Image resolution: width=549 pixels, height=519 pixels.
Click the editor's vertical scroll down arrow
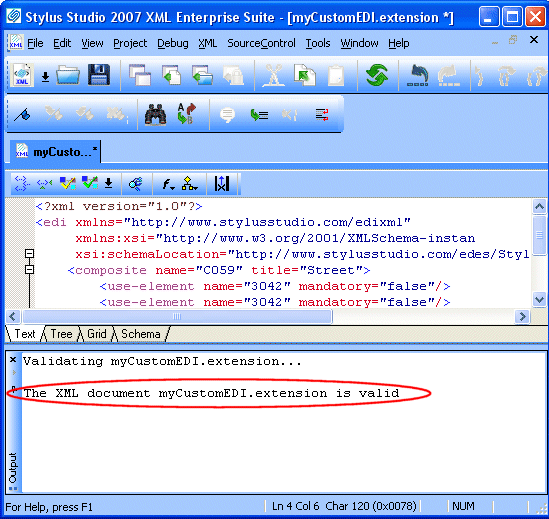[539, 300]
